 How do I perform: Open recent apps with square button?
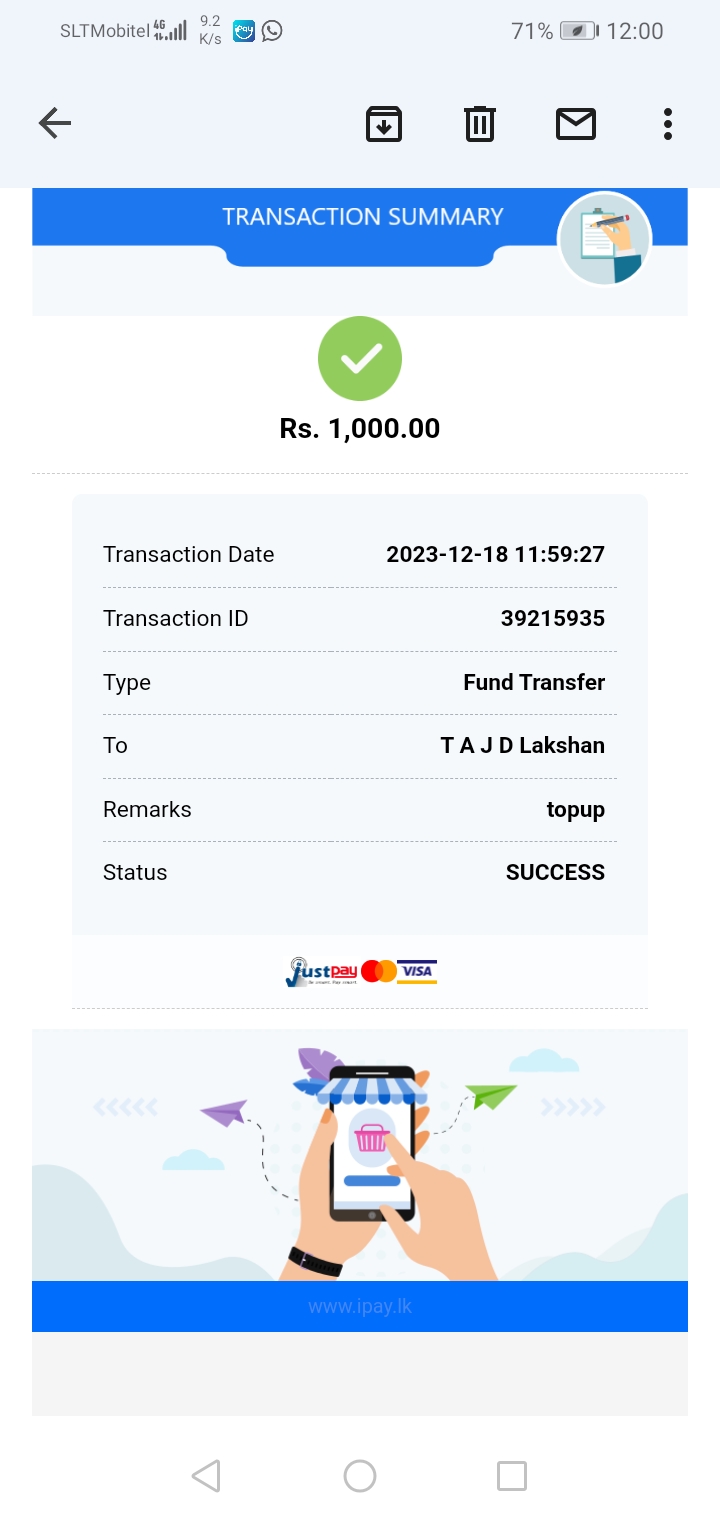coord(512,1476)
